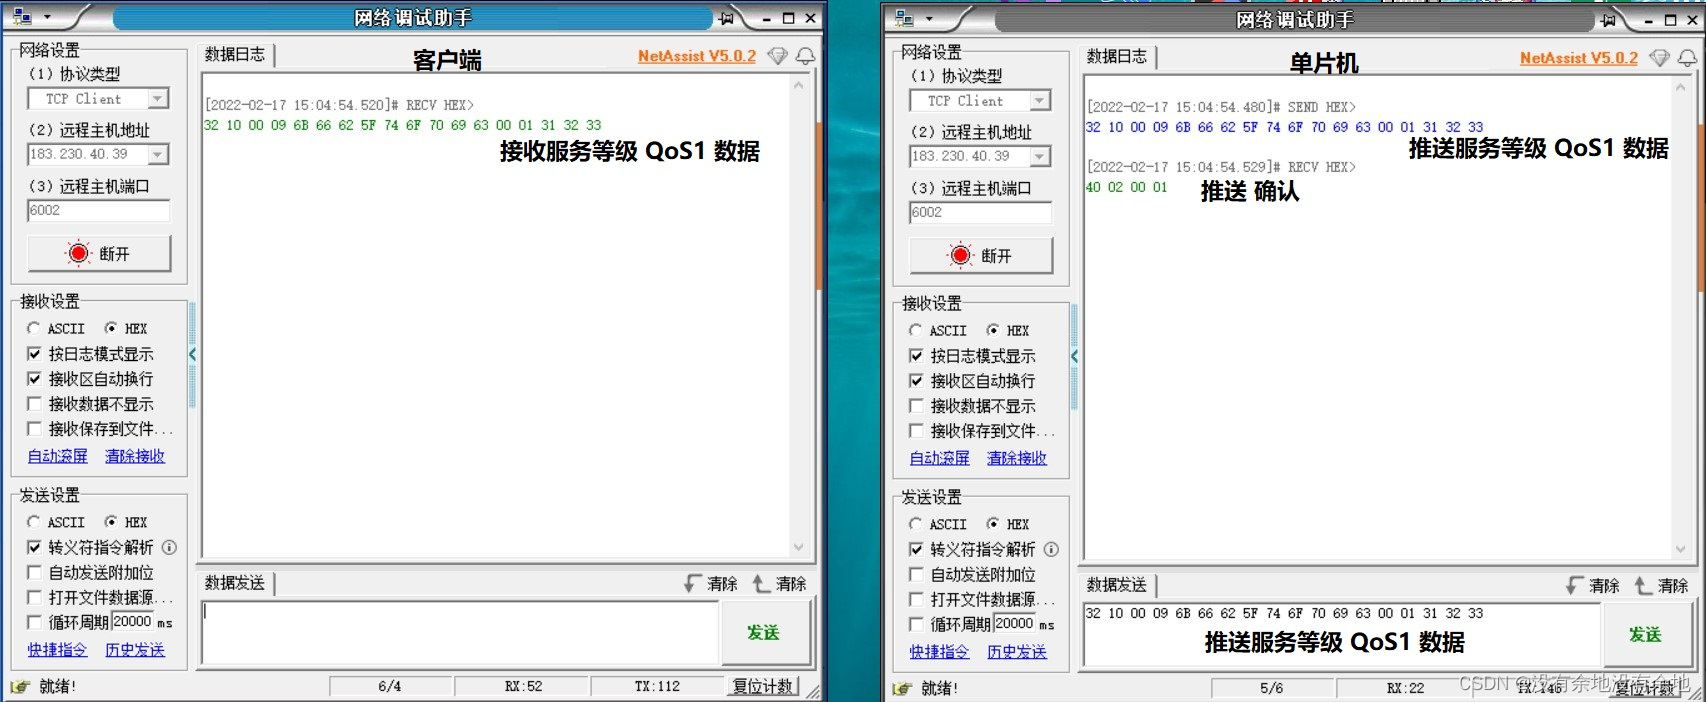Viewport: 1706px width, 702px height.
Task: Click the bell icon in the 单片机 window
Action: (1687, 58)
